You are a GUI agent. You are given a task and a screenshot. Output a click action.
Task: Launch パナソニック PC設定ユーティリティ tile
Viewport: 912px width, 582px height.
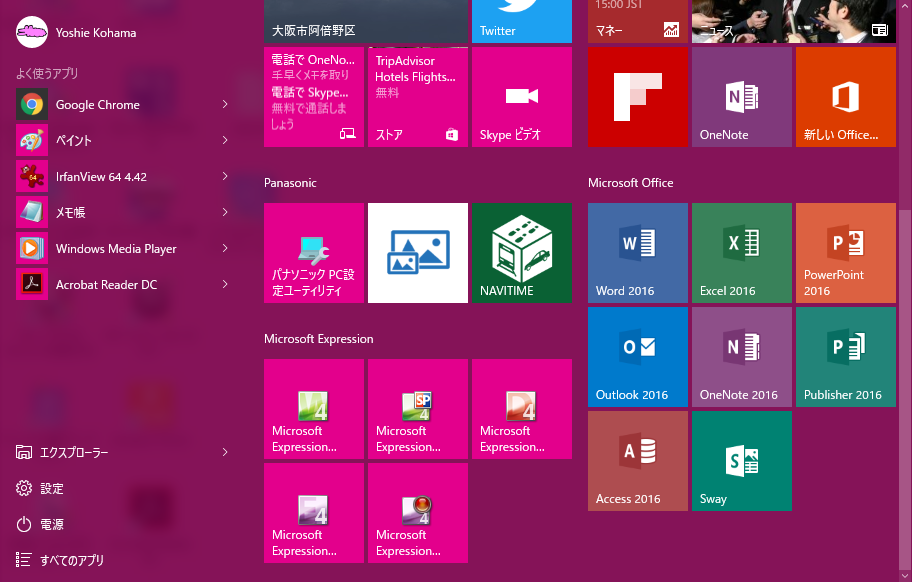pyautogui.click(x=314, y=253)
